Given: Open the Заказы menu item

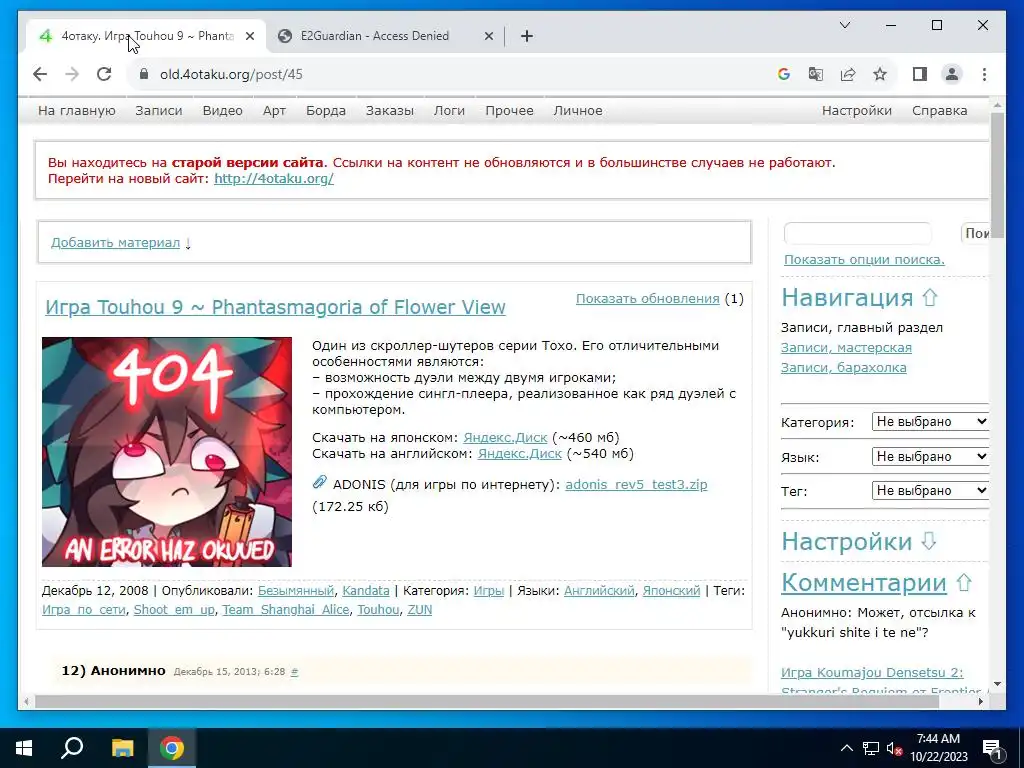Looking at the screenshot, I should 389,110.
